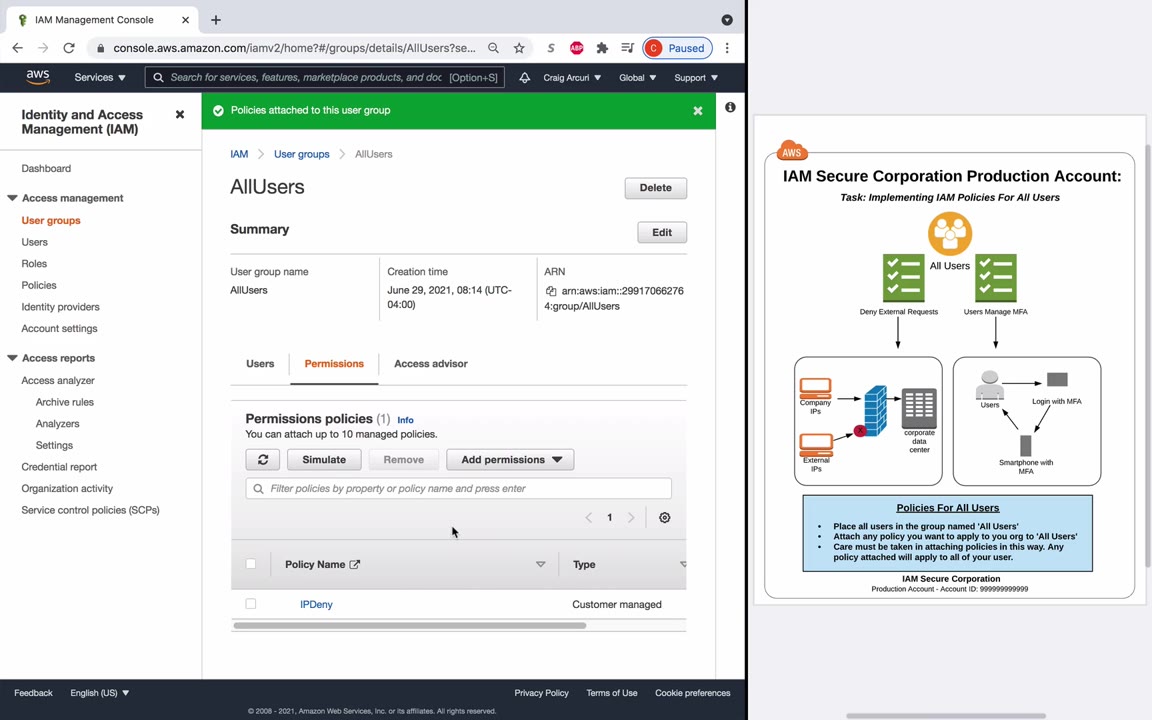This screenshot has width=1152, height=720.
Task: Open the Global region dropdown
Action: tap(638, 77)
